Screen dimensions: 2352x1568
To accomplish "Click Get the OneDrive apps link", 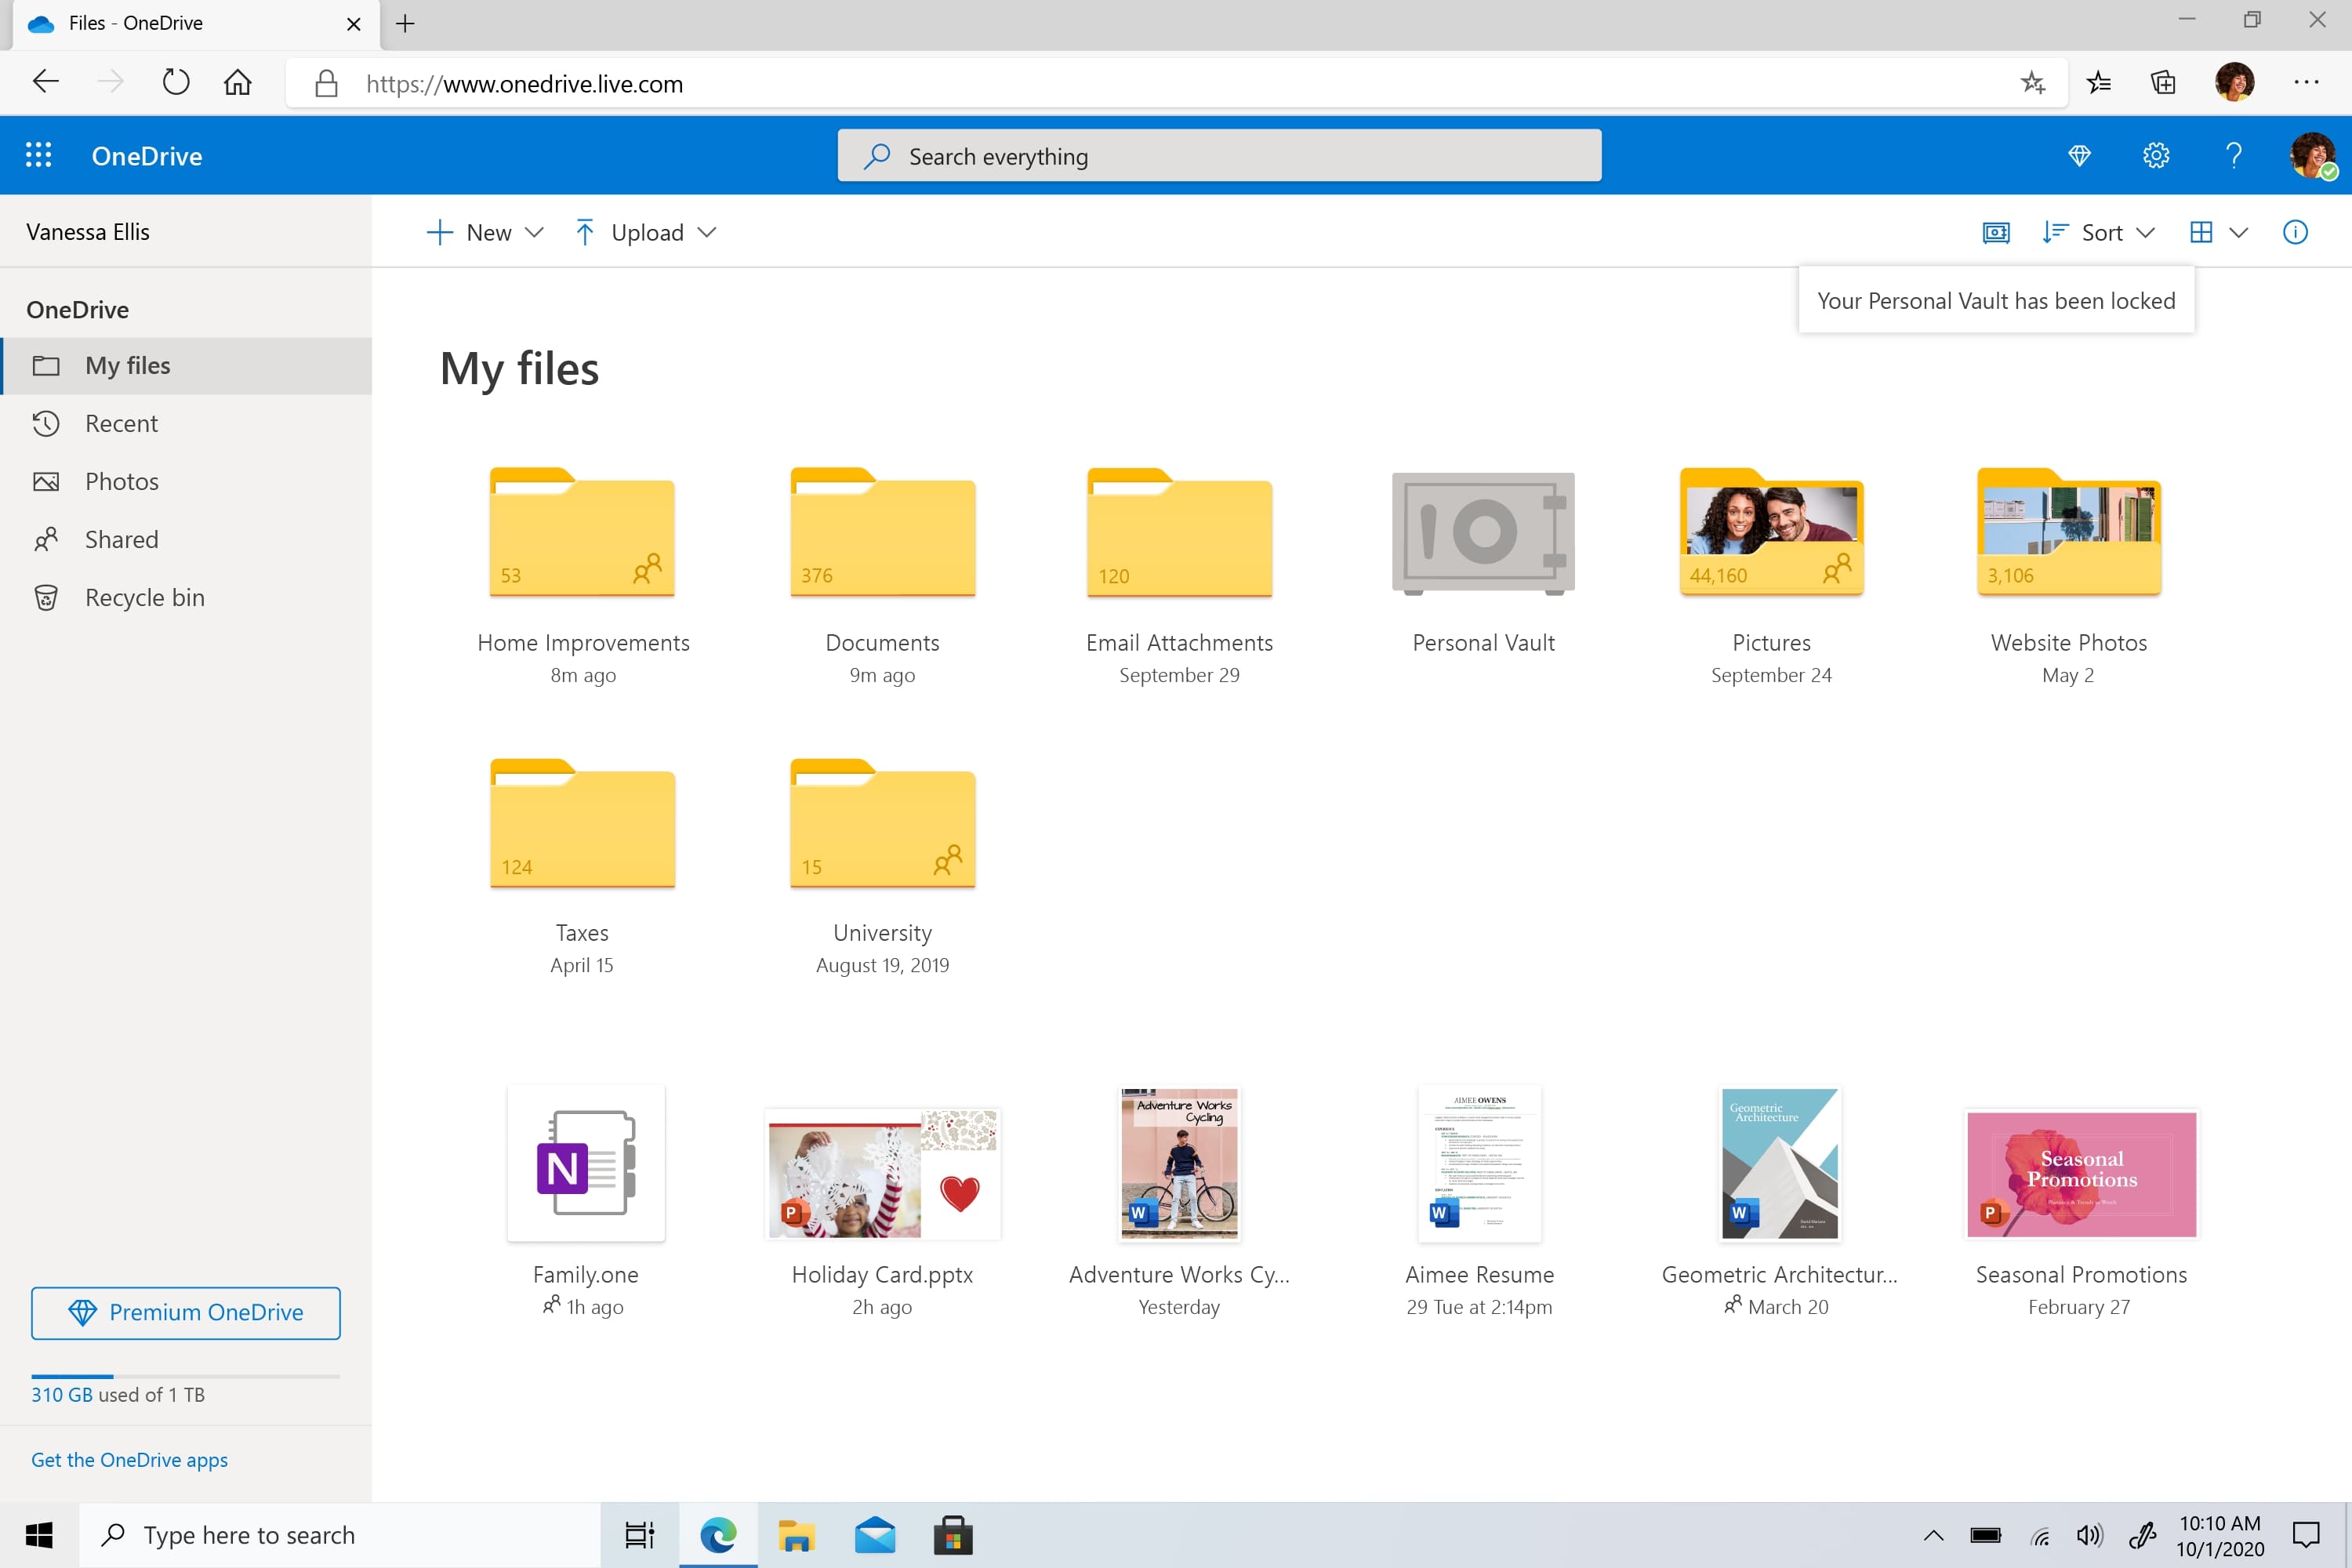I will (x=129, y=1459).
